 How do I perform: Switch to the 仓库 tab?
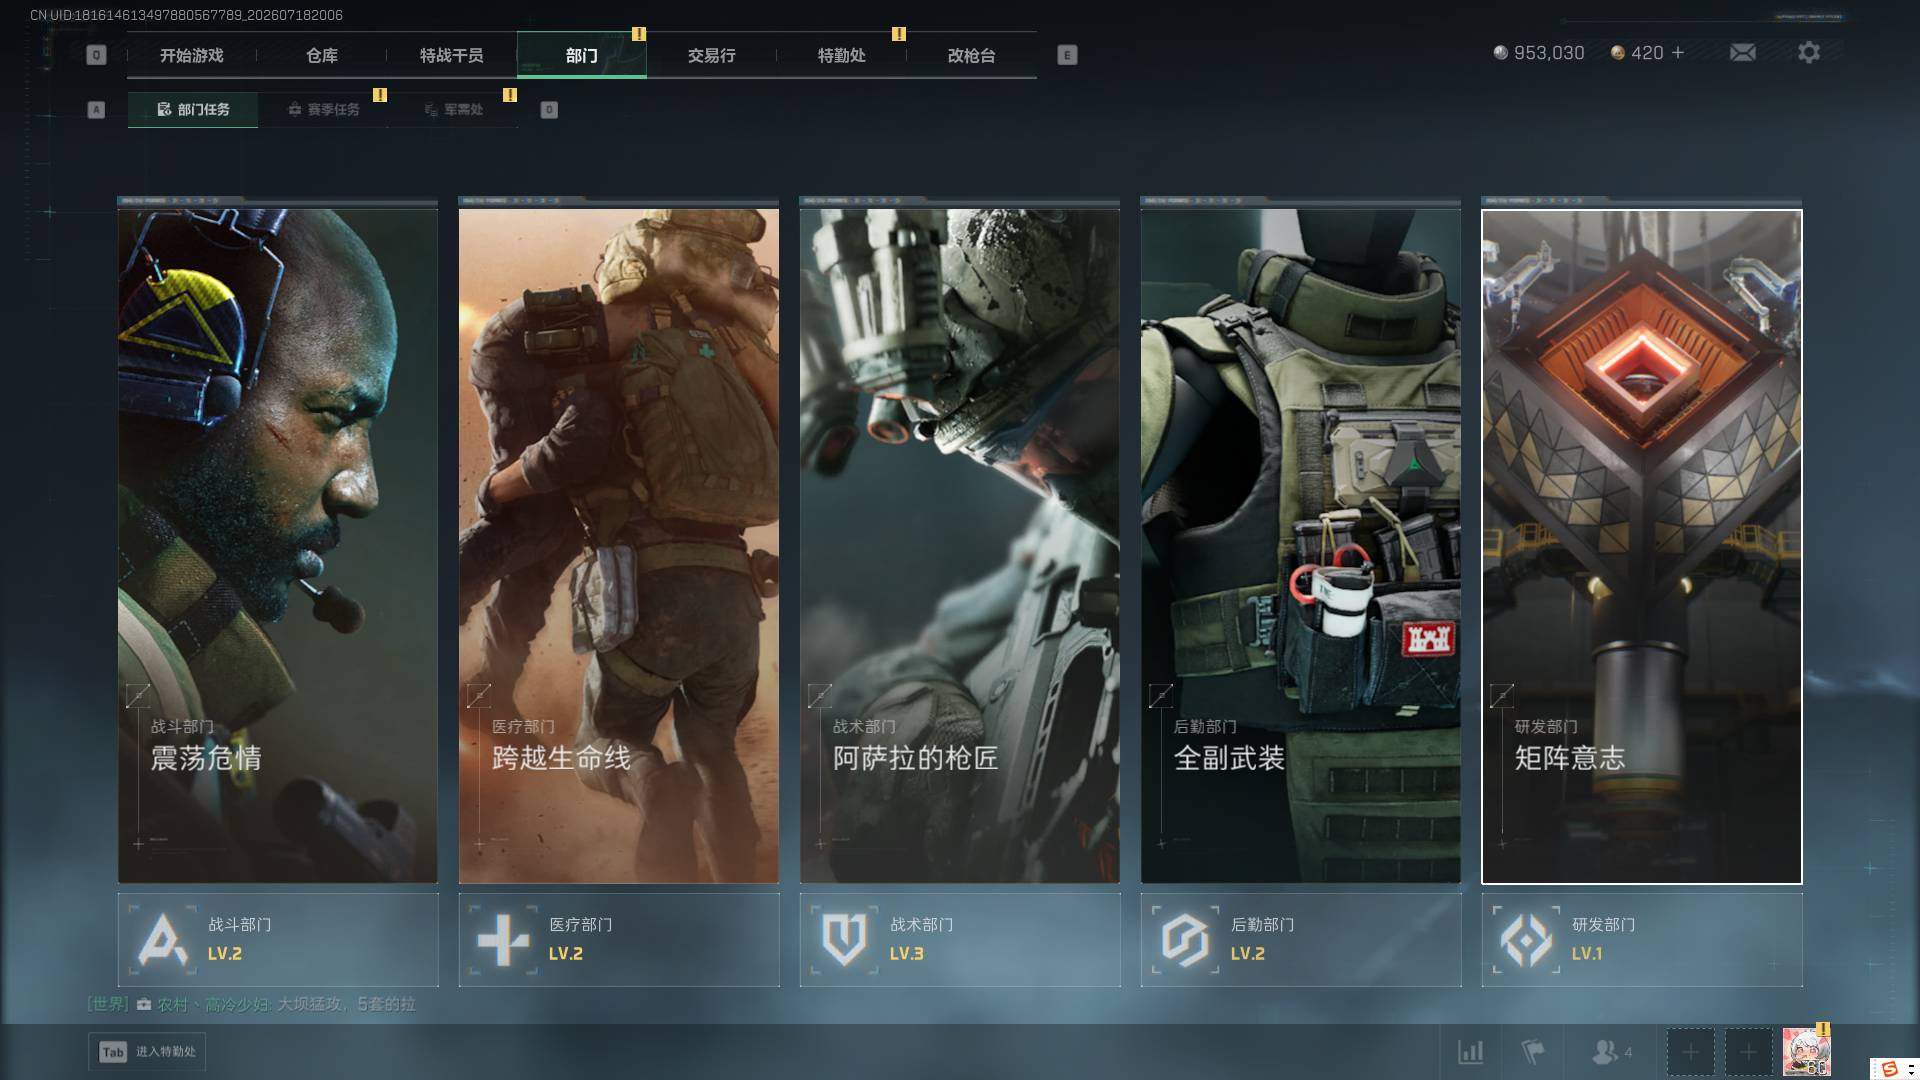tap(322, 55)
